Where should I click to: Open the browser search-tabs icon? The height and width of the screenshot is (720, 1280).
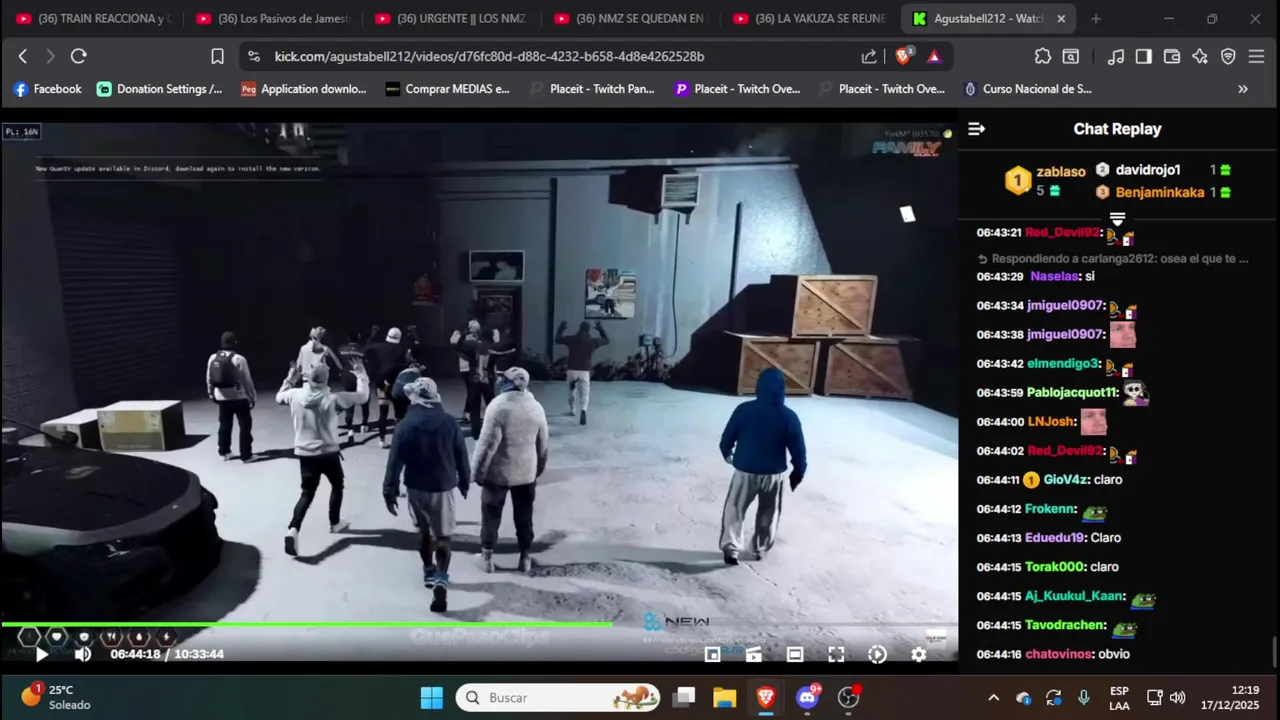[x=1071, y=57]
